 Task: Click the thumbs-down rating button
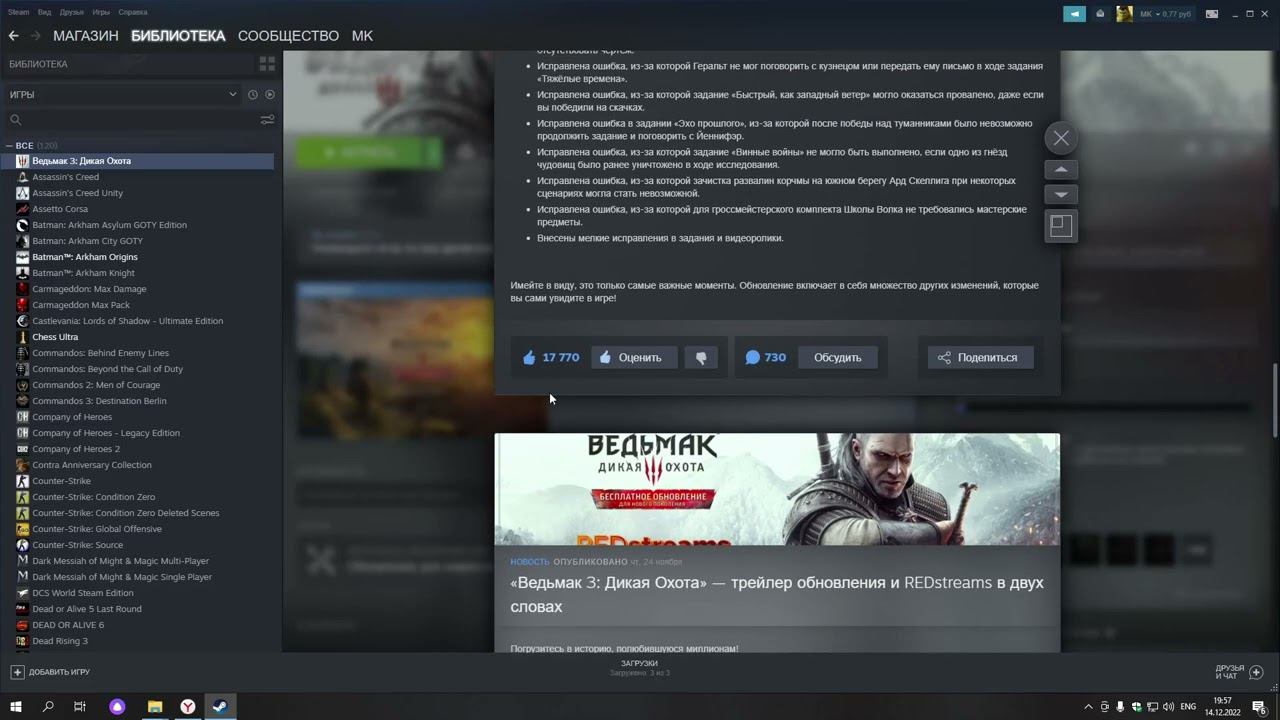(x=701, y=357)
